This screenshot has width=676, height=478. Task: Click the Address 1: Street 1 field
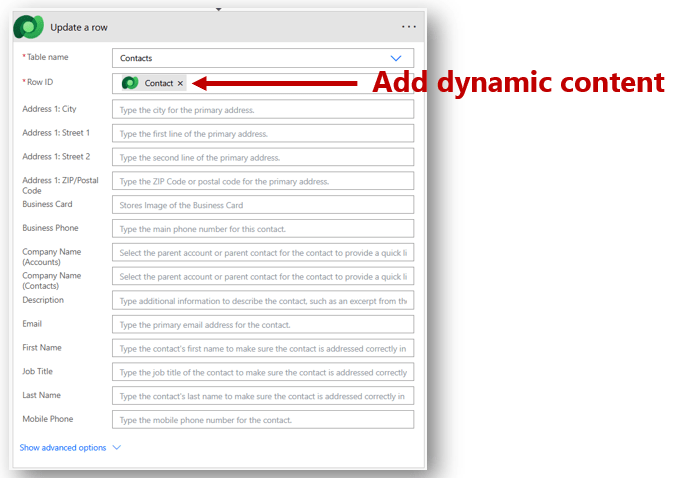[263, 134]
